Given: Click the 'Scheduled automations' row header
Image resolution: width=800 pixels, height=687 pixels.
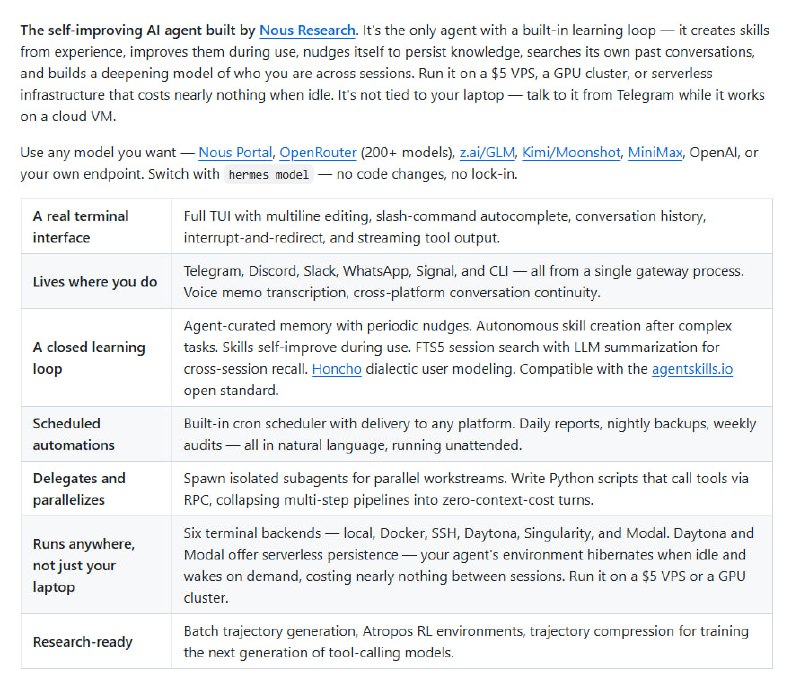Looking at the screenshot, I should [x=74, y=434].
